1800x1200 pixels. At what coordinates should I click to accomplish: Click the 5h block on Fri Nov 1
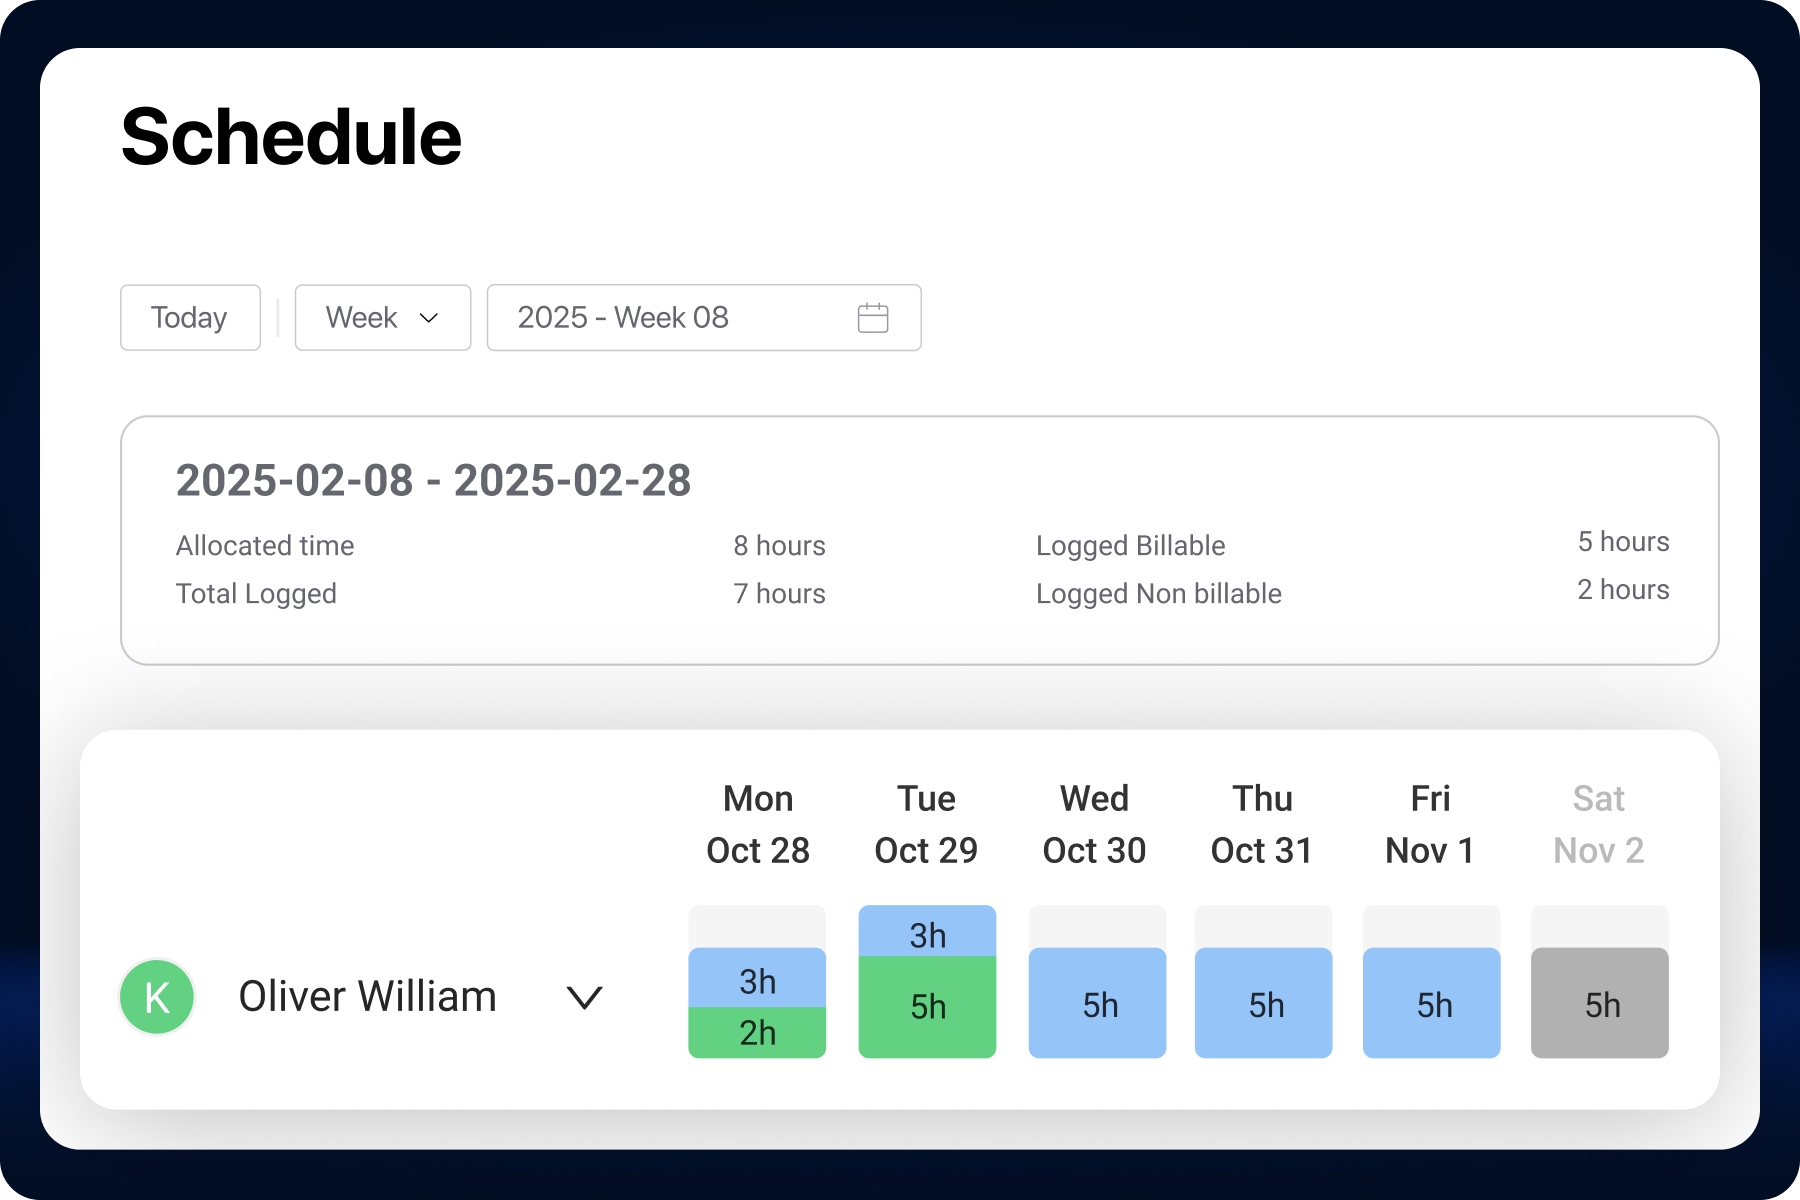pos(1431,1003)
